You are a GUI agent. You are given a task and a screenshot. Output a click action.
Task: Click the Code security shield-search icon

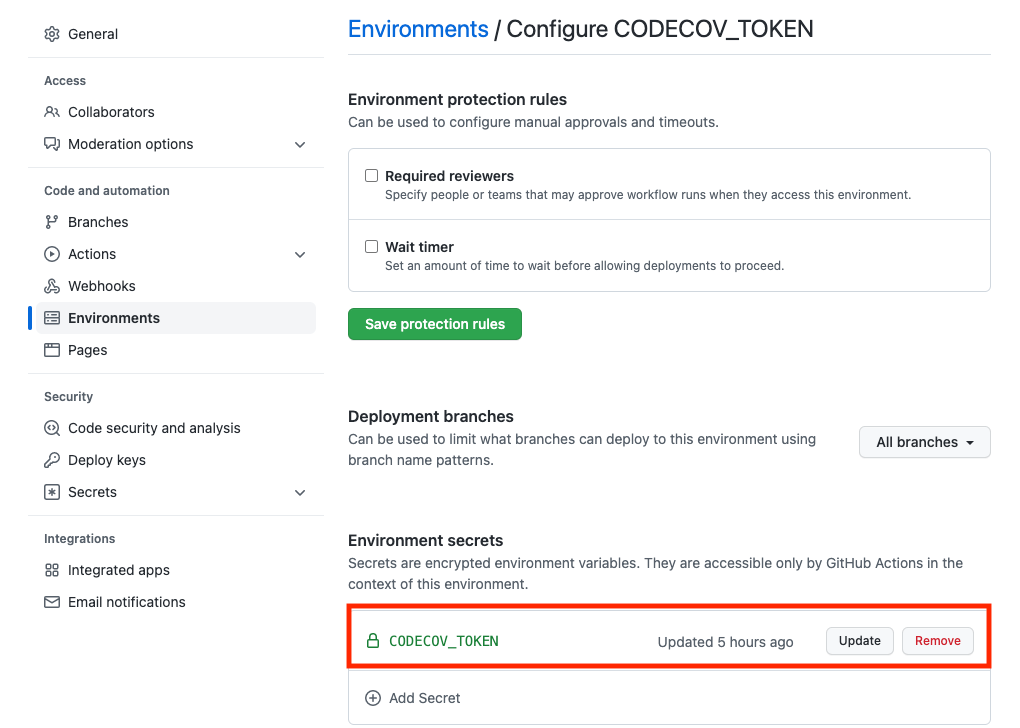tap(52, 427)
